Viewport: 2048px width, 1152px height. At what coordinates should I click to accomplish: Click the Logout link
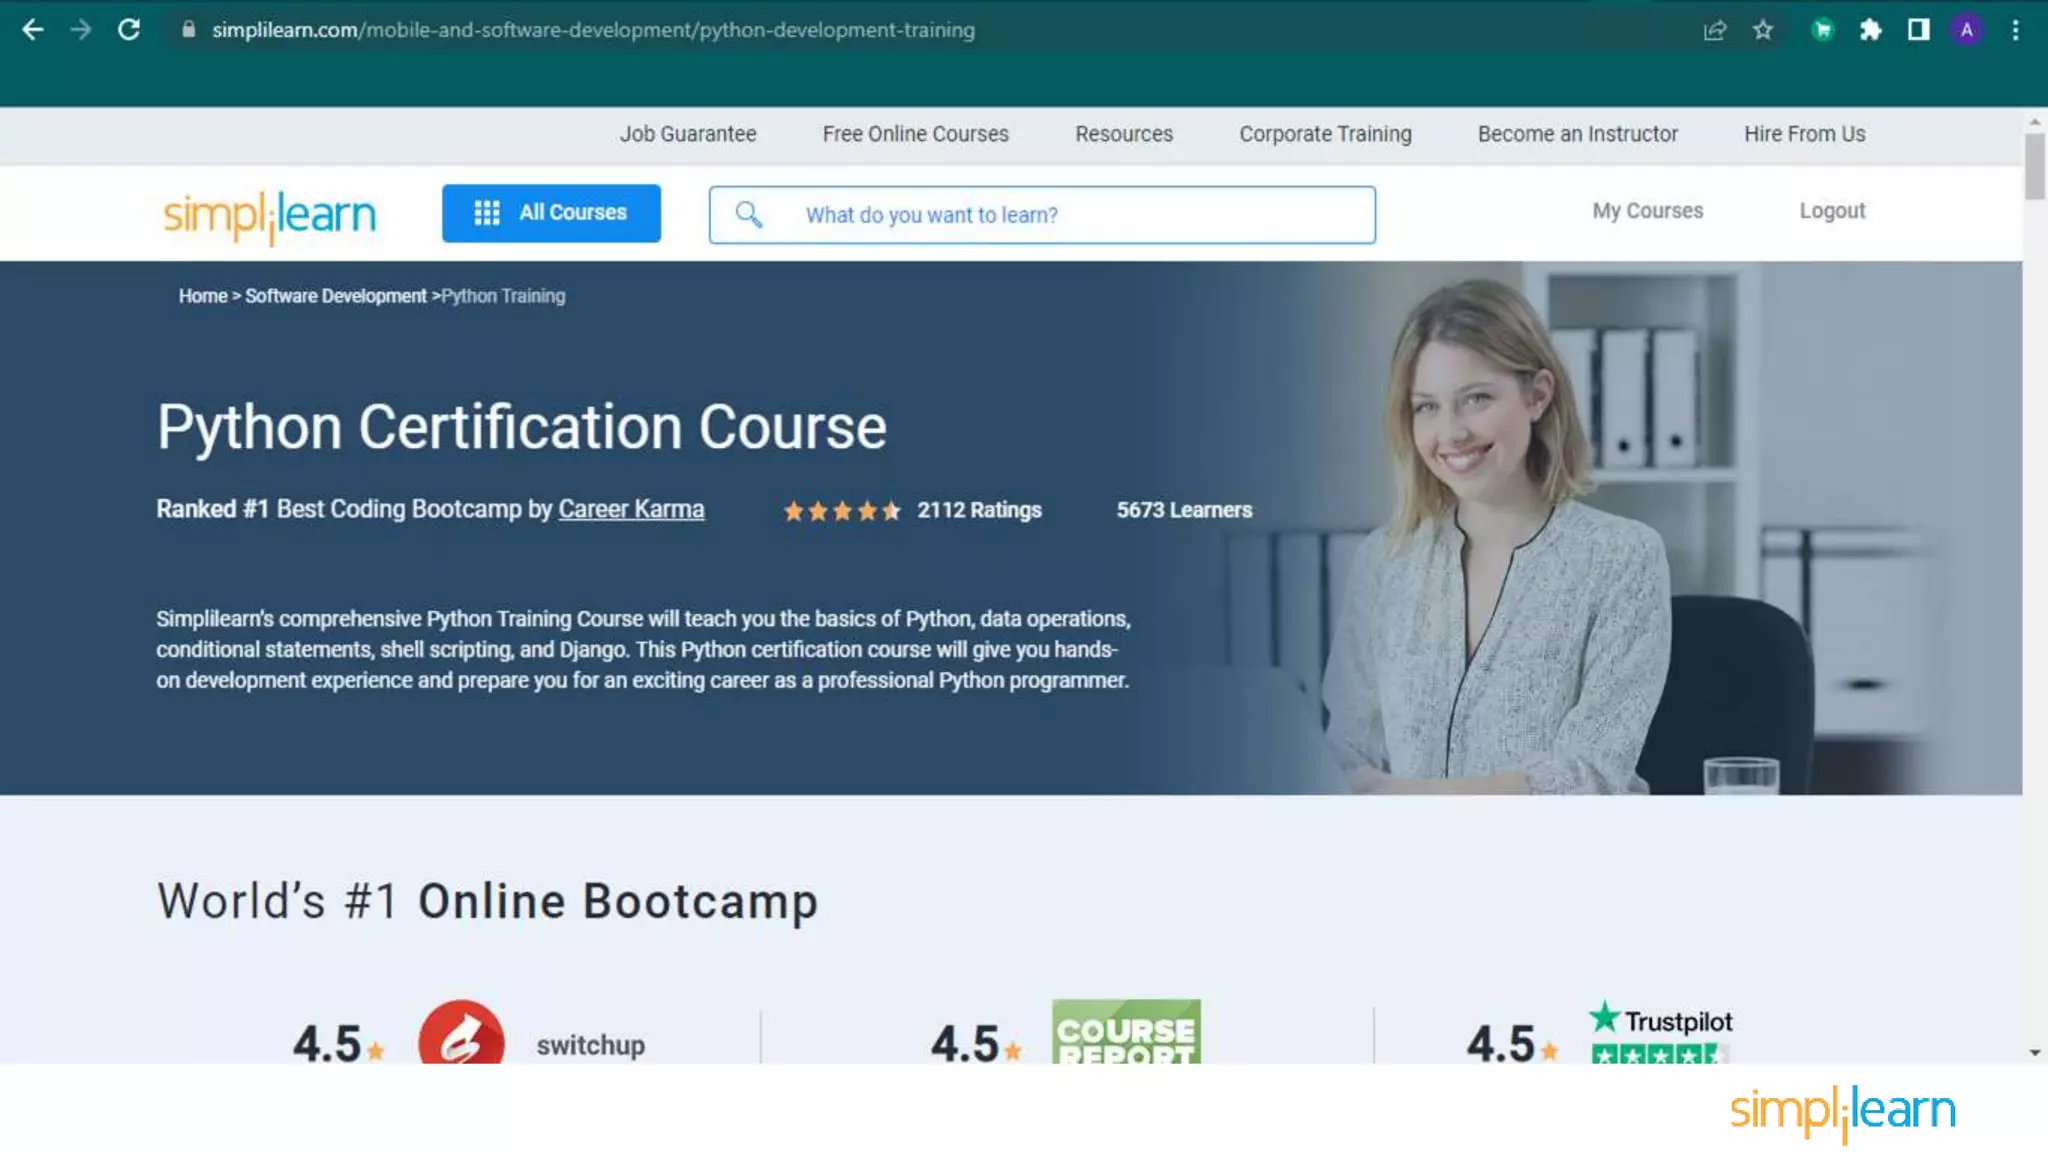click(1833, 211)
